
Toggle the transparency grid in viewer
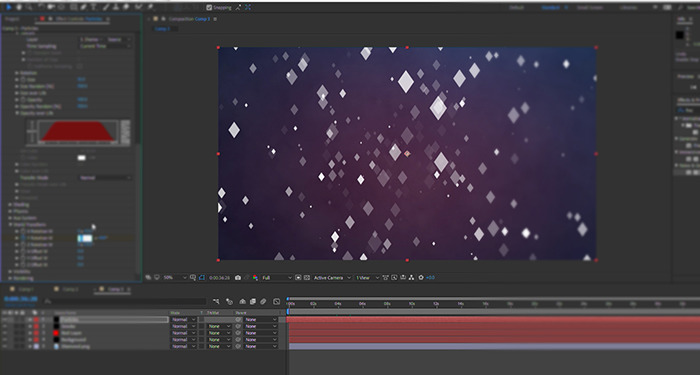(307, 278)
